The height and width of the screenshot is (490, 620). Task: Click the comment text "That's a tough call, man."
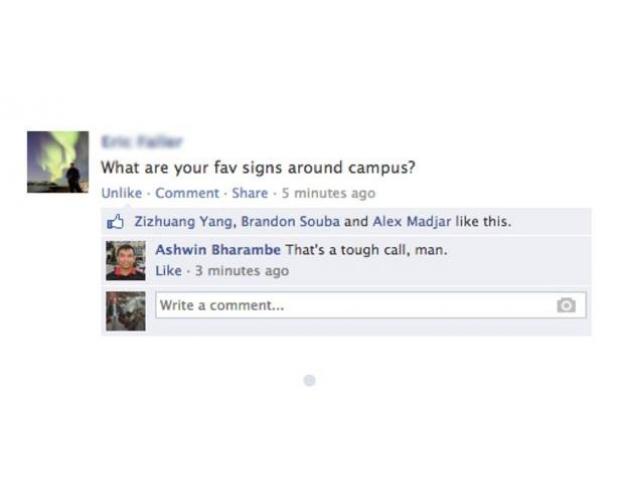tap(367, 250)
